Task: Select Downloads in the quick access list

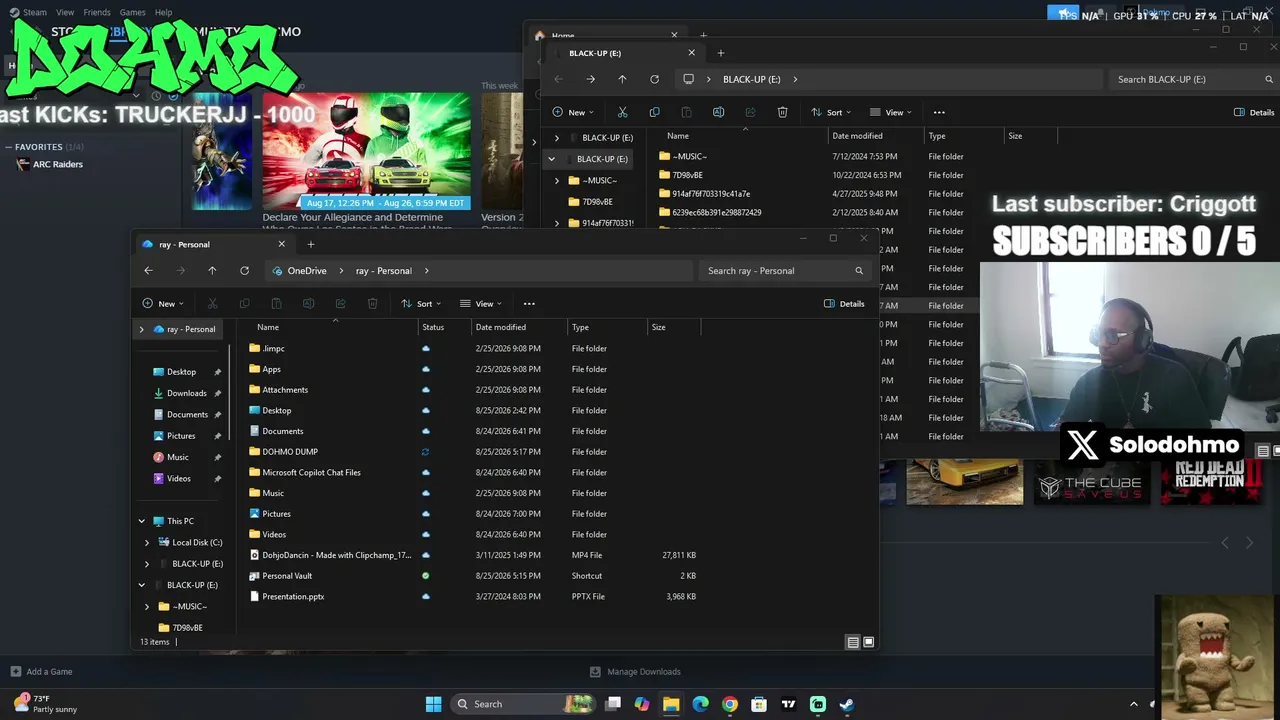Action: tap(187, 394)
